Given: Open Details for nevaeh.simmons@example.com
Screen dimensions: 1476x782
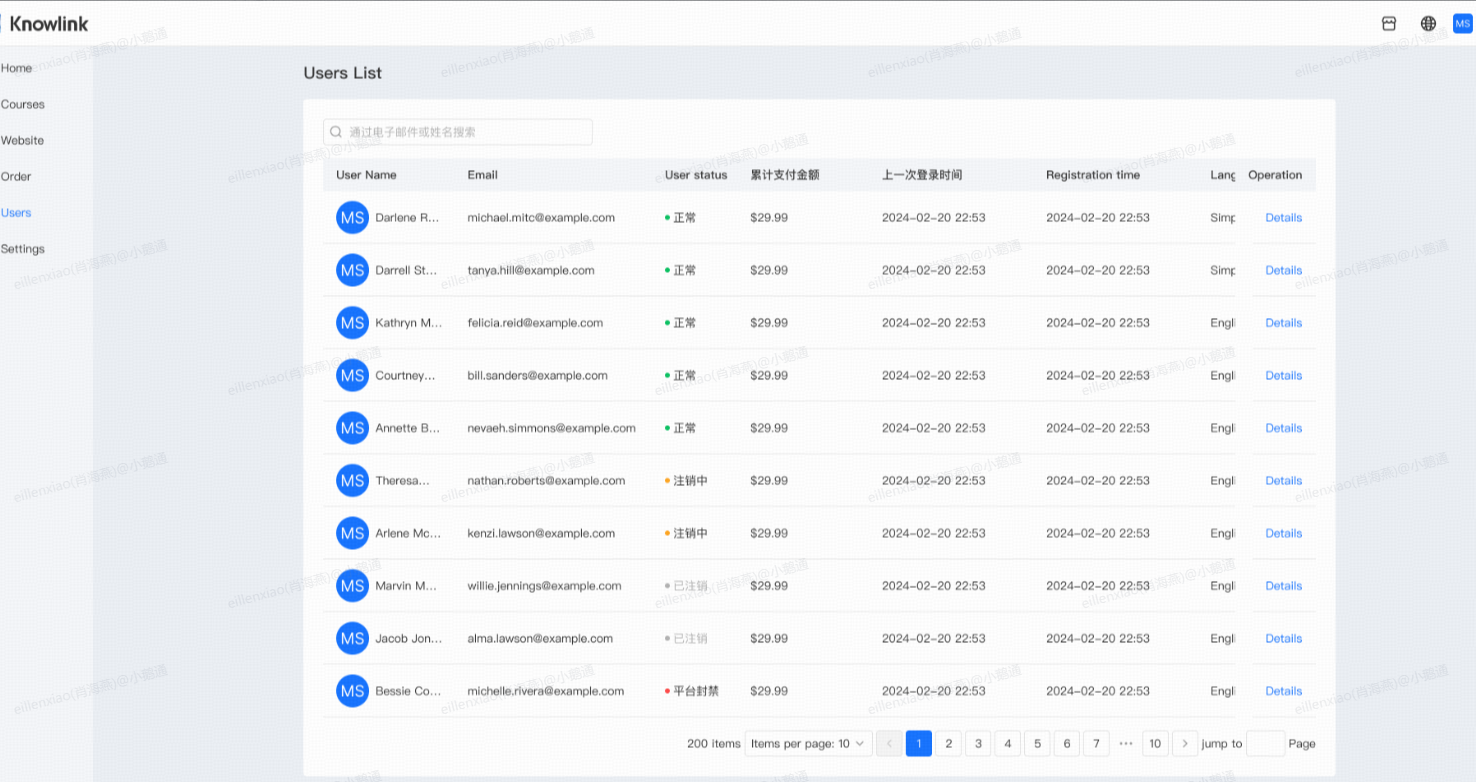Looking at the screenshot, I should pyautogui.click(x=1283, y=428).
